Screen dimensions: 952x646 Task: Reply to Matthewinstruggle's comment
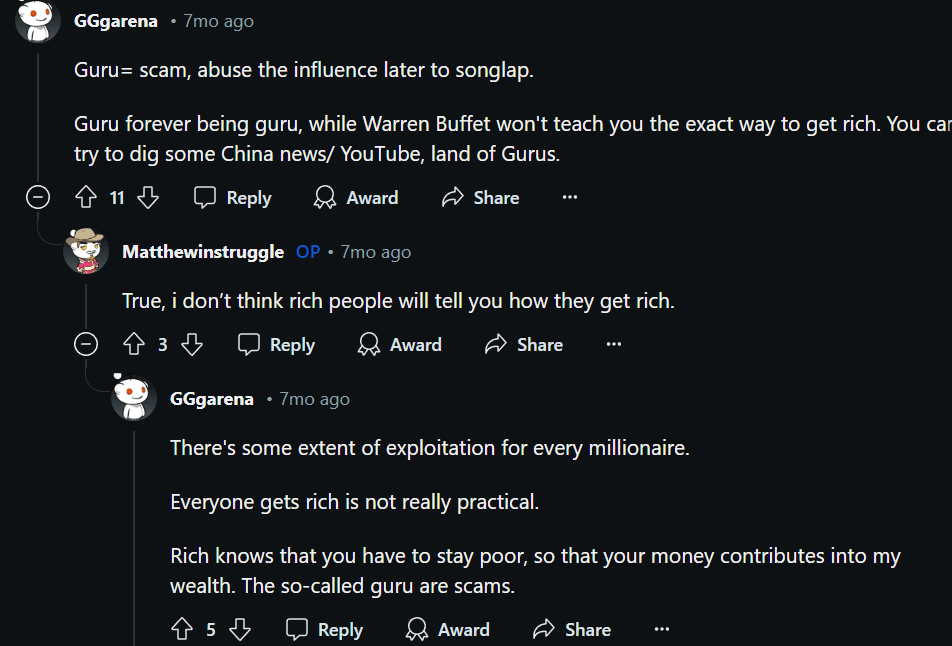click(277, 345)
